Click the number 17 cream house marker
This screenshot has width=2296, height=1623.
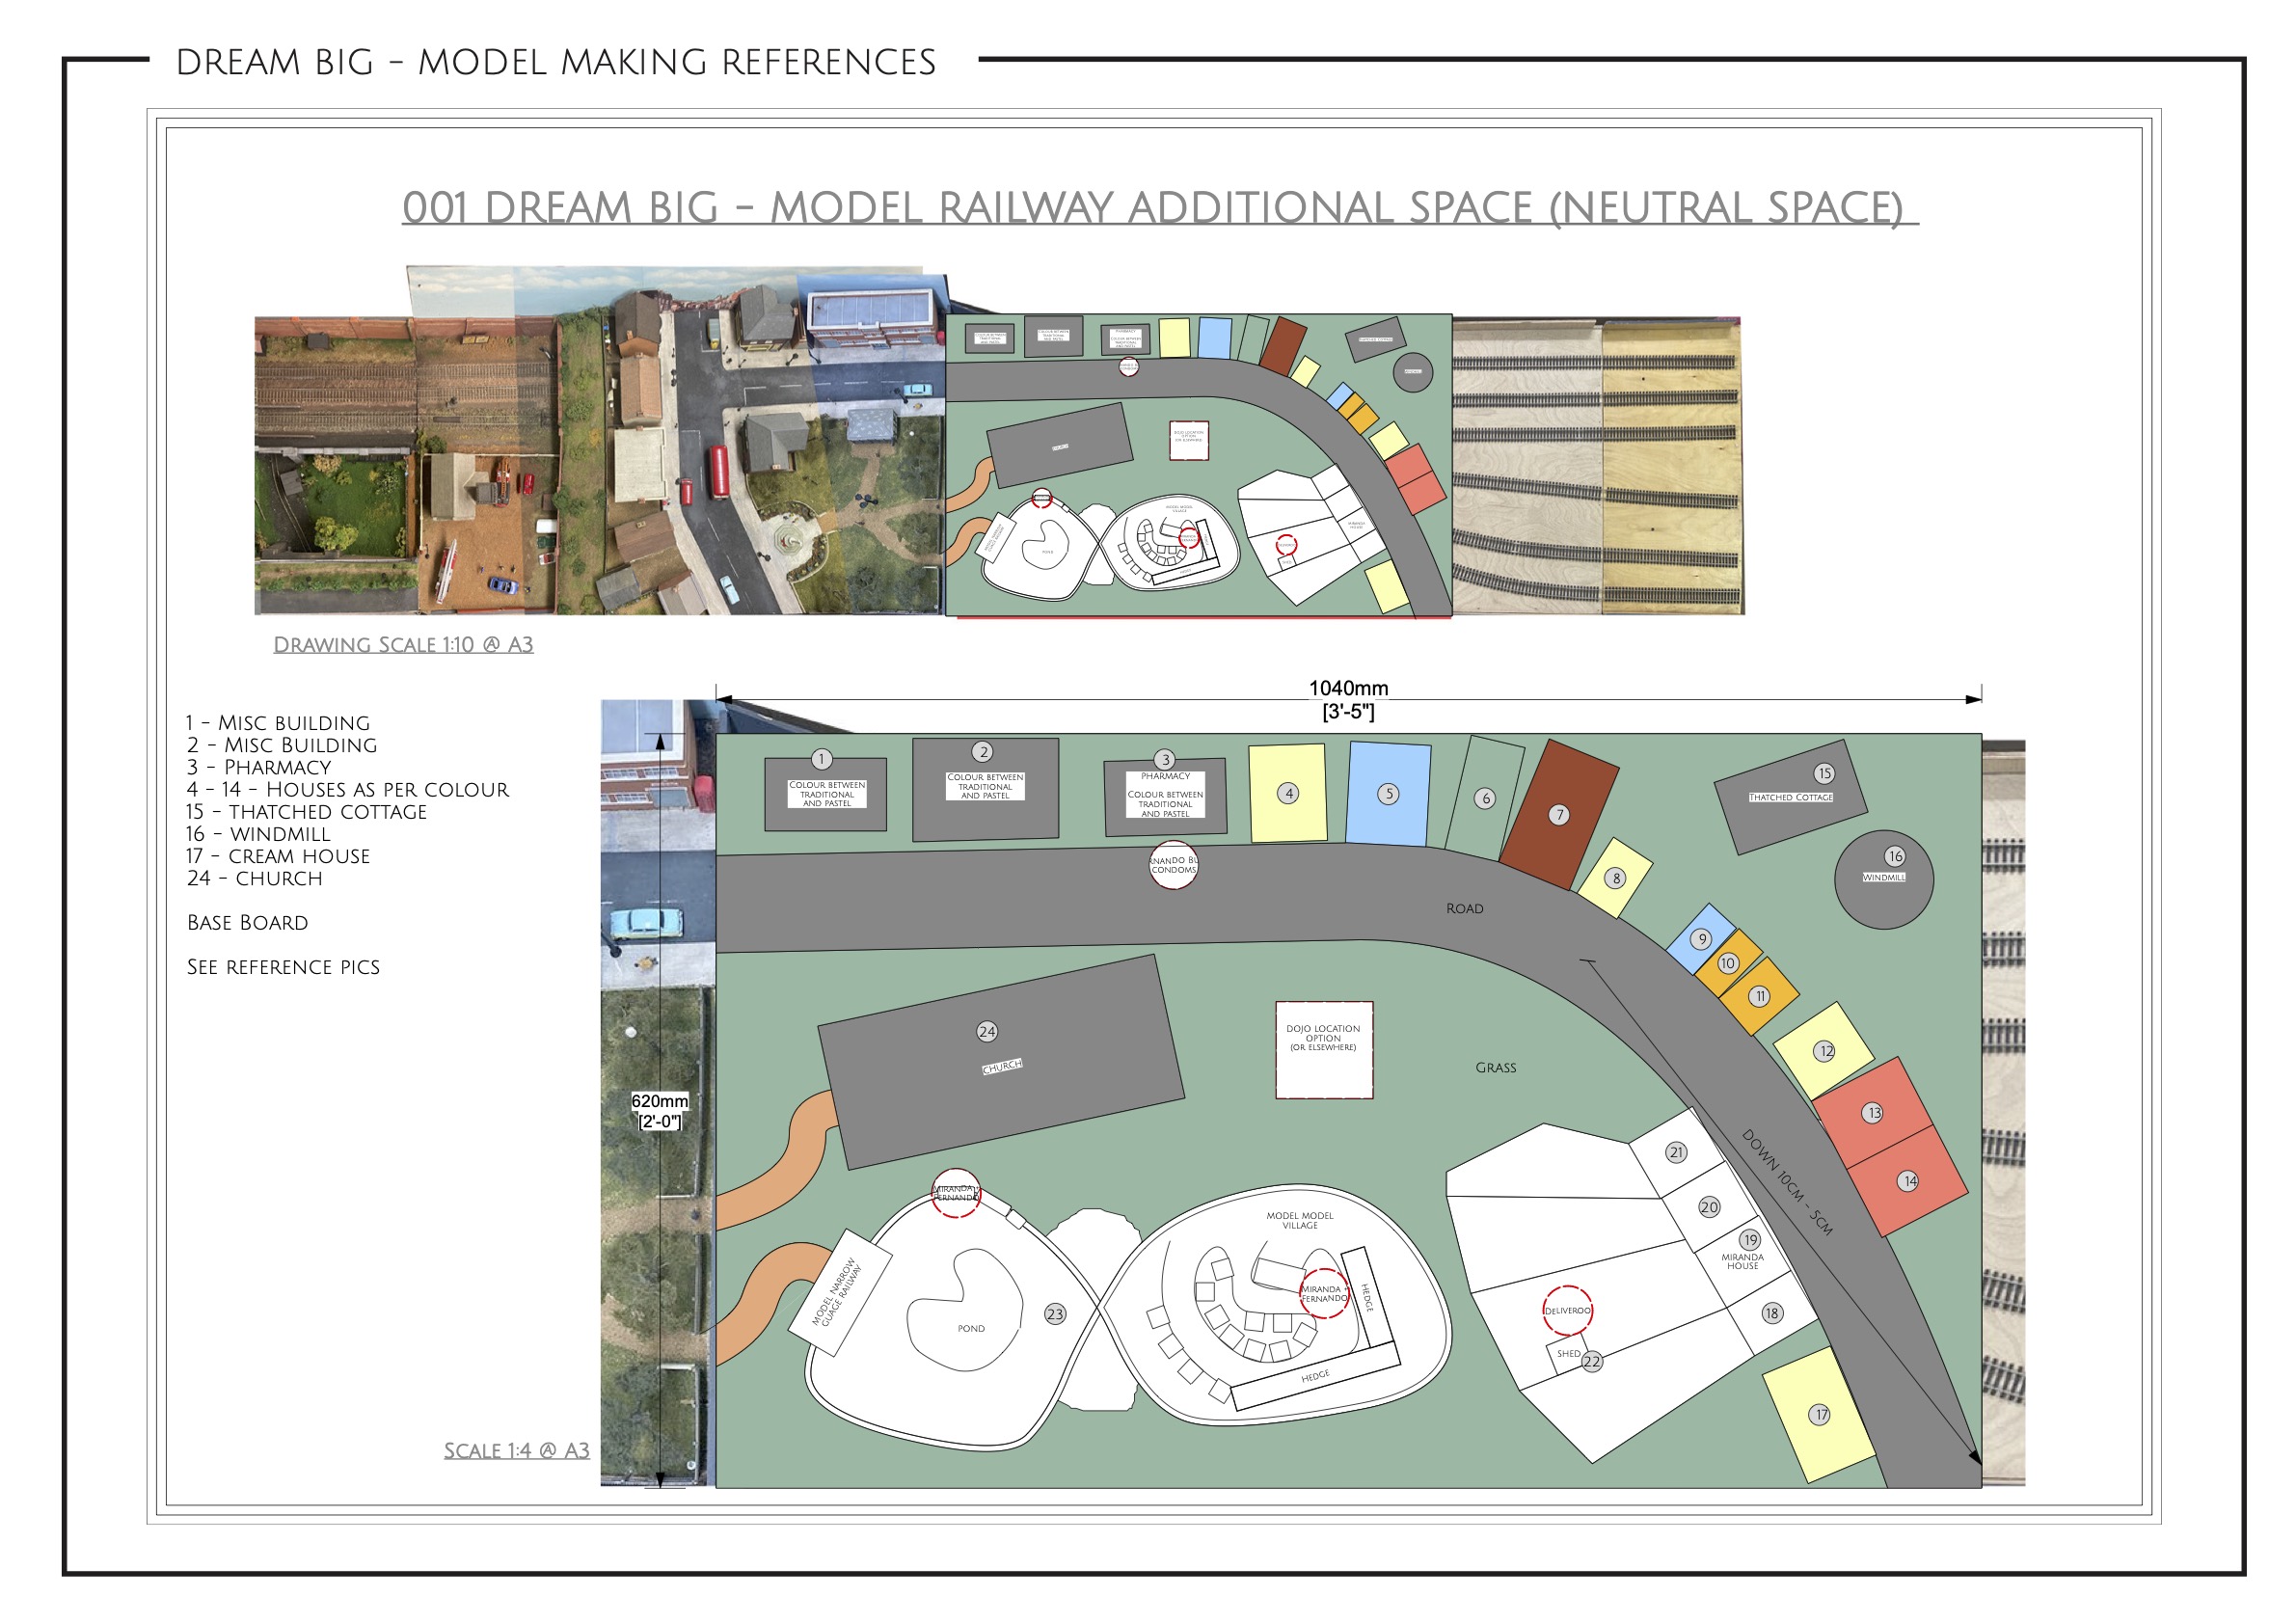coord(1820,1414)
